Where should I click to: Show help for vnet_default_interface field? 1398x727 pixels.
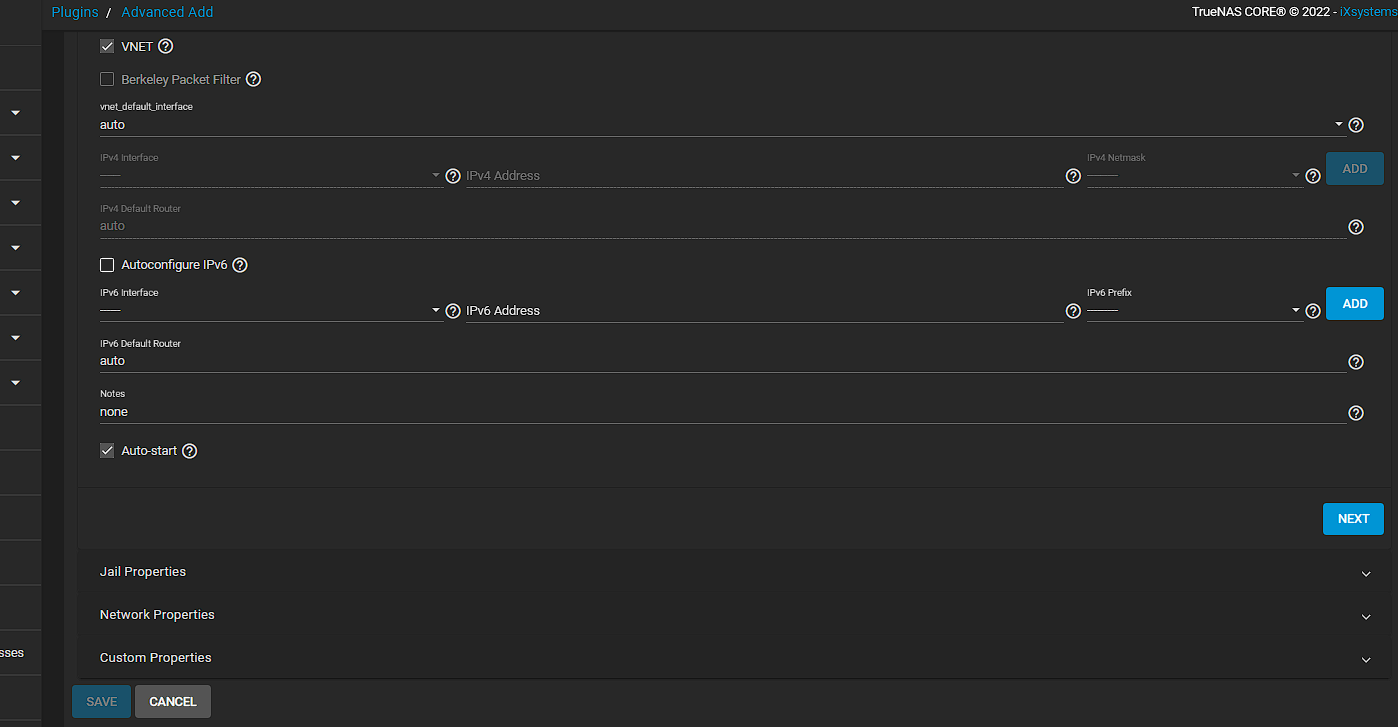click(1356, 125)
